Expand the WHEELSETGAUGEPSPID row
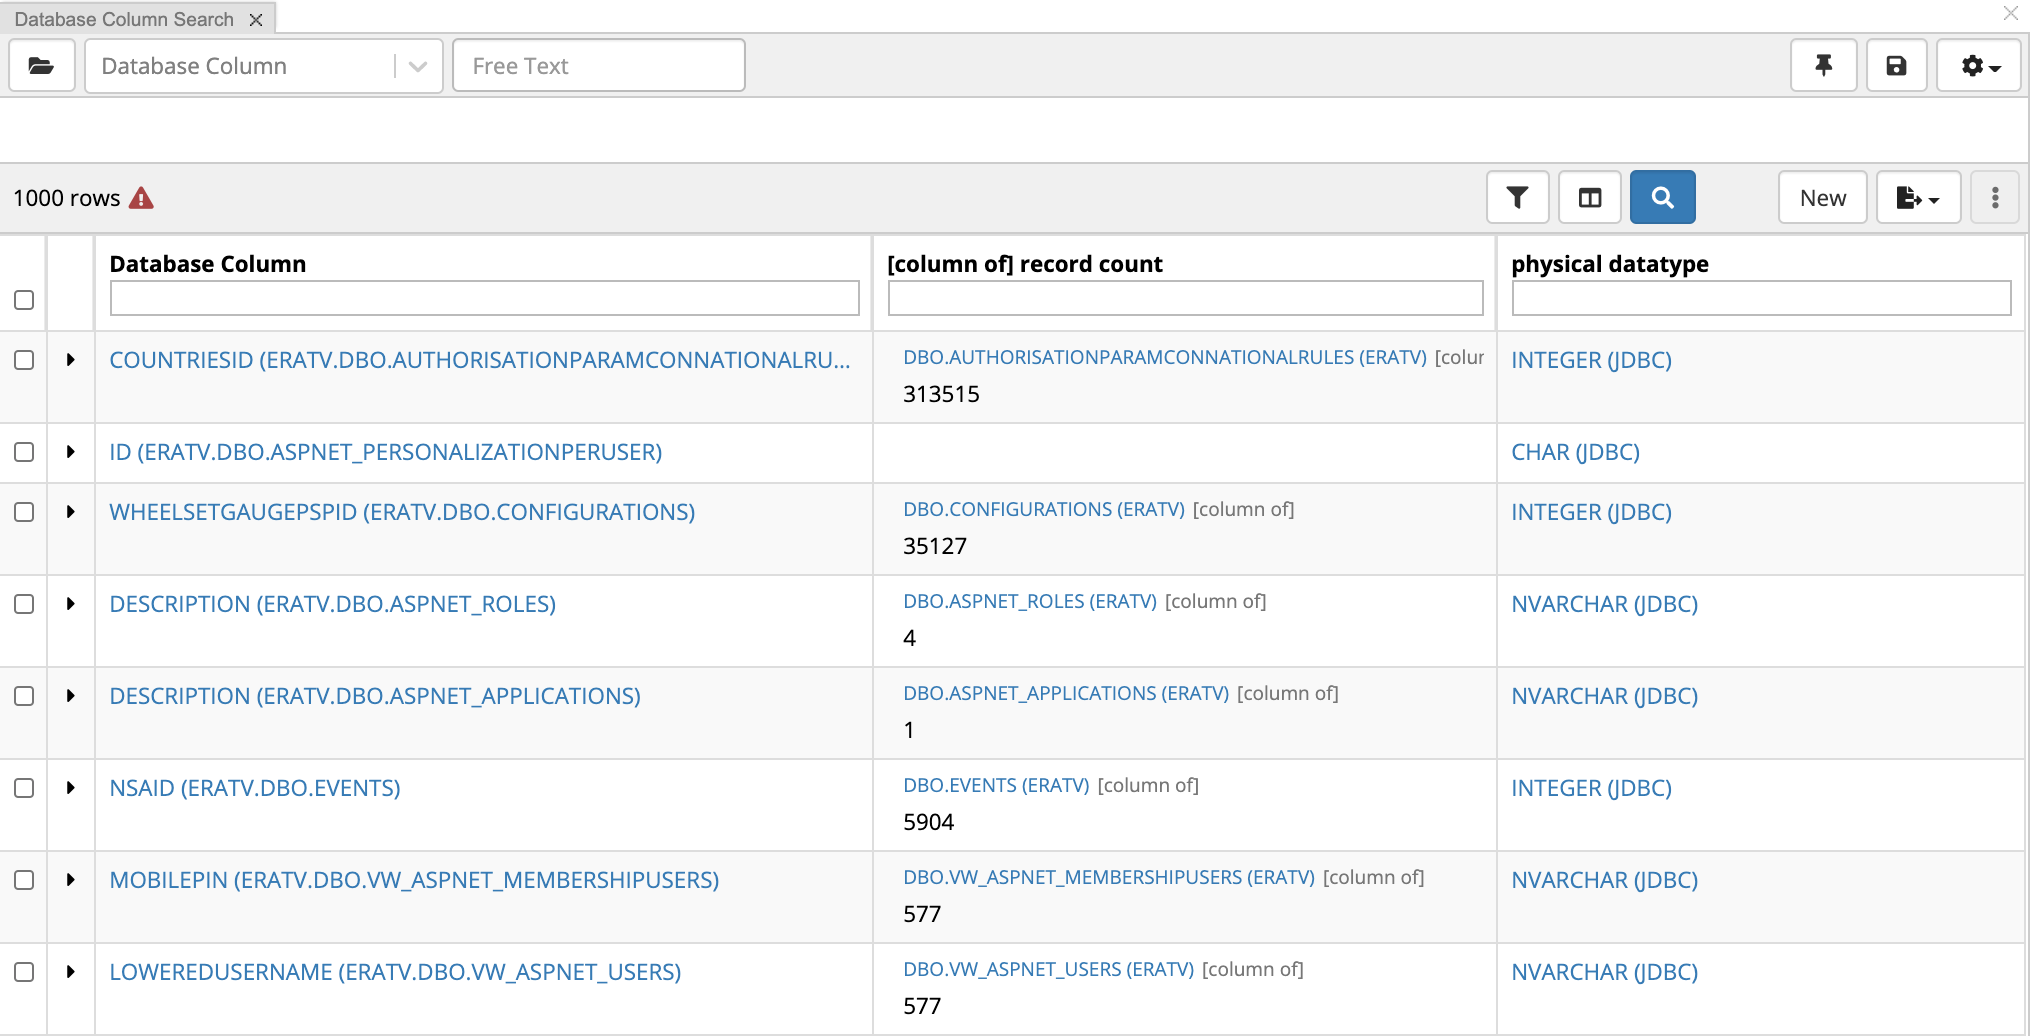This screenshot has height=1036, width=2034. (70, 512)
